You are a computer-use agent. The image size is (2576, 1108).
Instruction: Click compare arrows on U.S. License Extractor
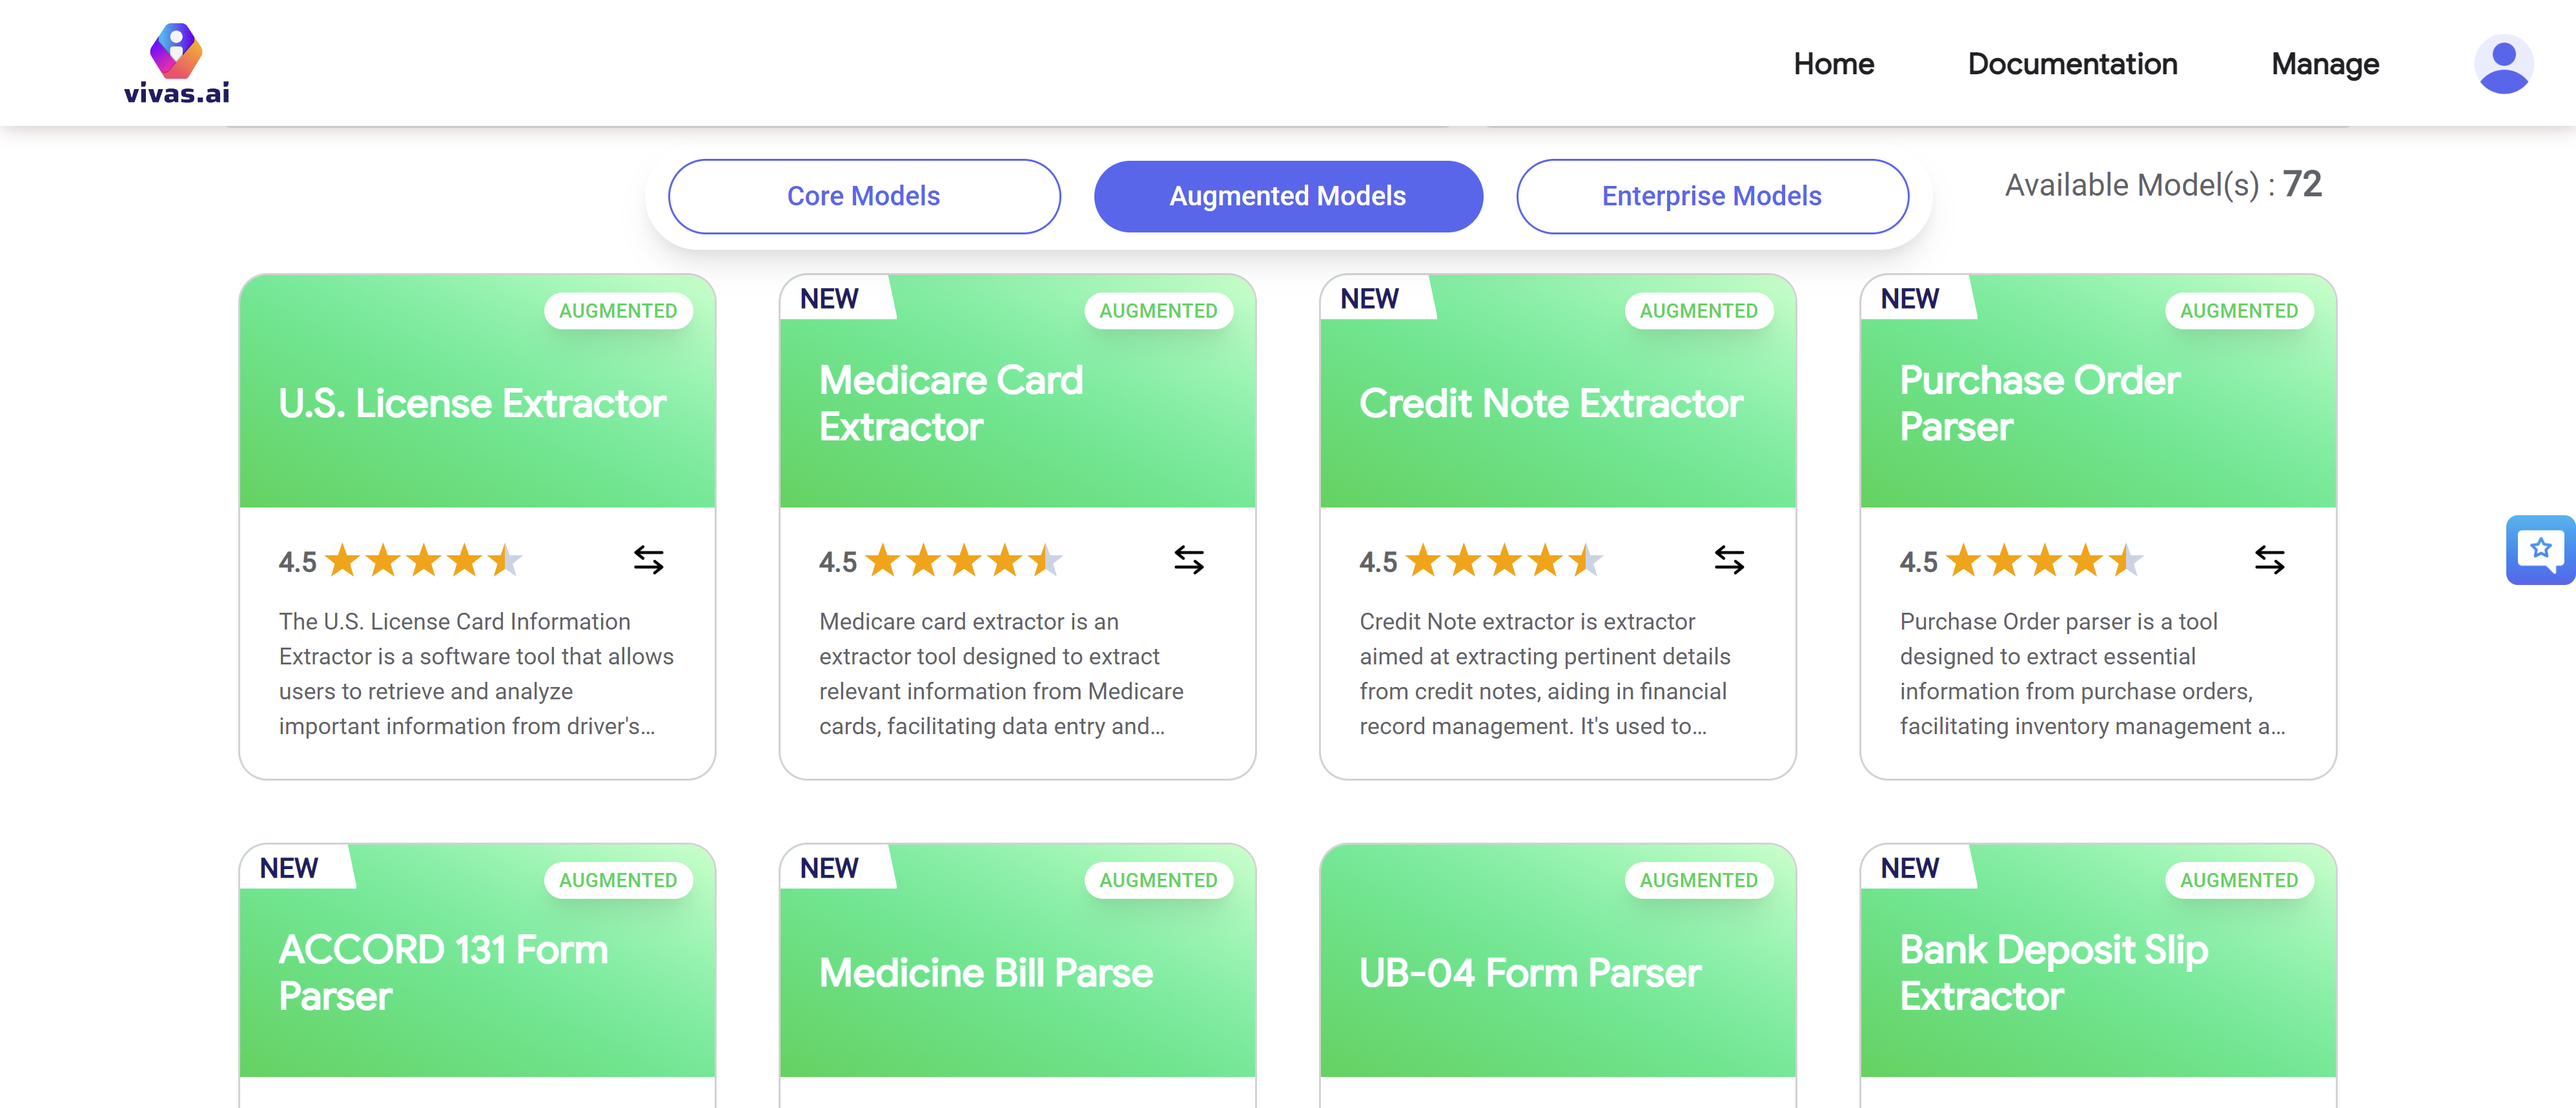pos(648,560)
